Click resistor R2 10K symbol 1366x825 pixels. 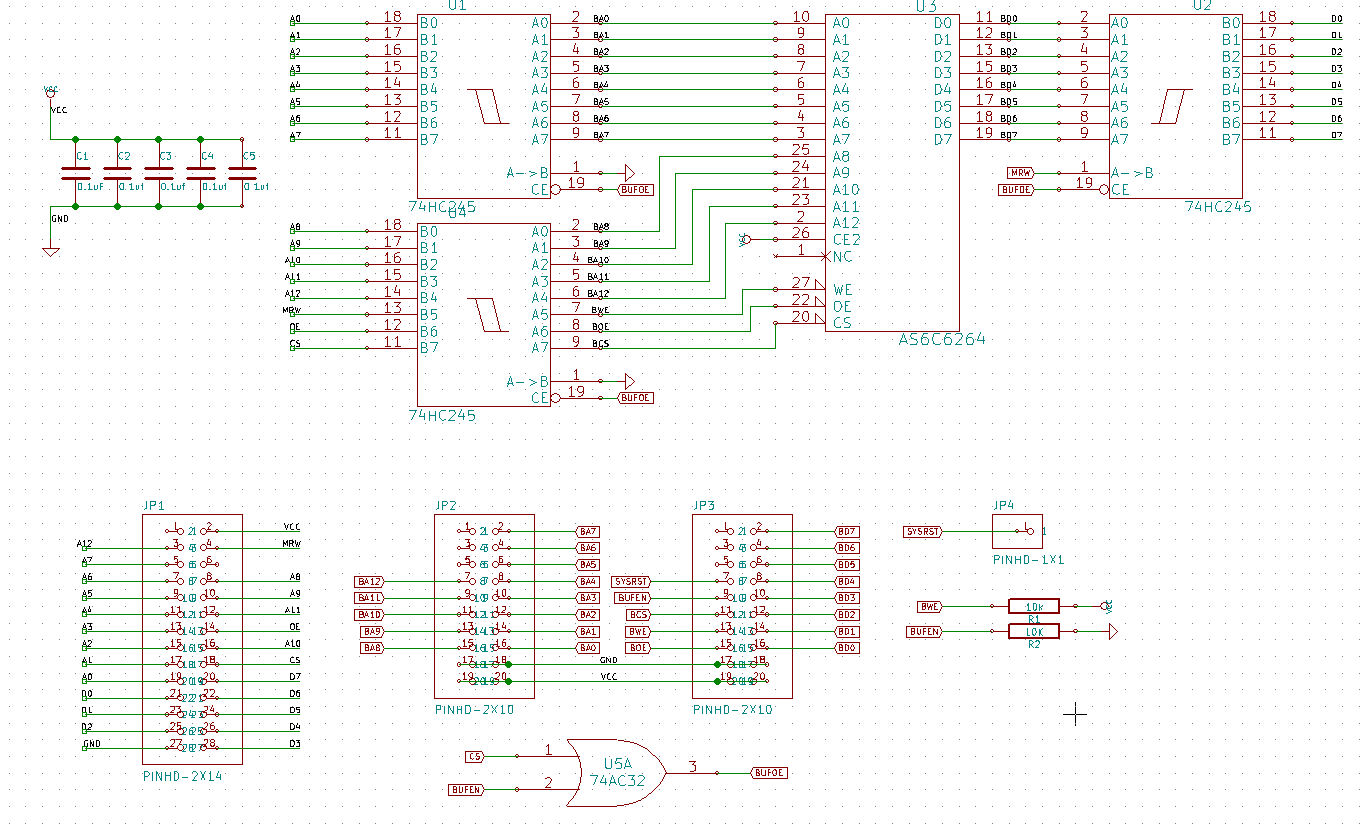(1034, 631)
